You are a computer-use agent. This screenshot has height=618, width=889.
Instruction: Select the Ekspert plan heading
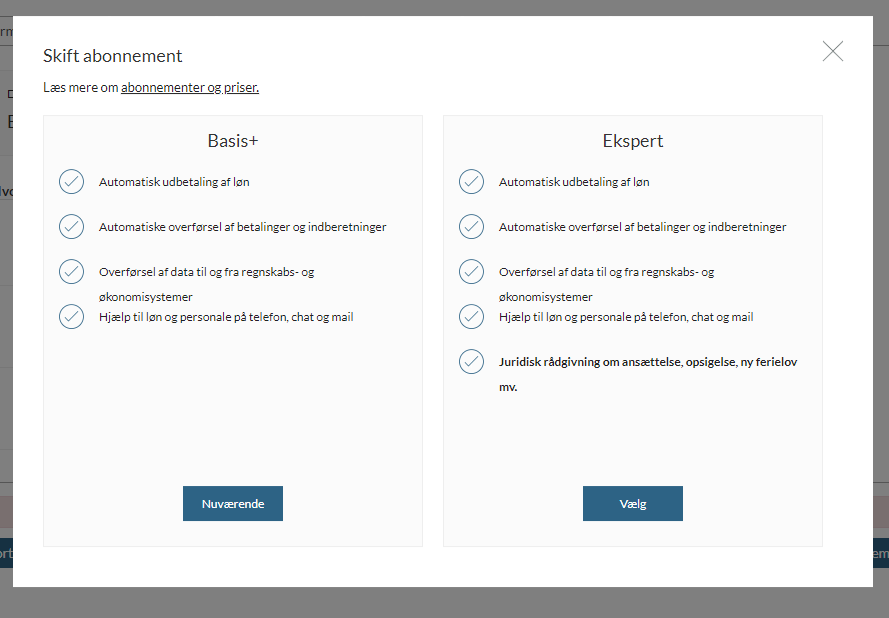633,141
